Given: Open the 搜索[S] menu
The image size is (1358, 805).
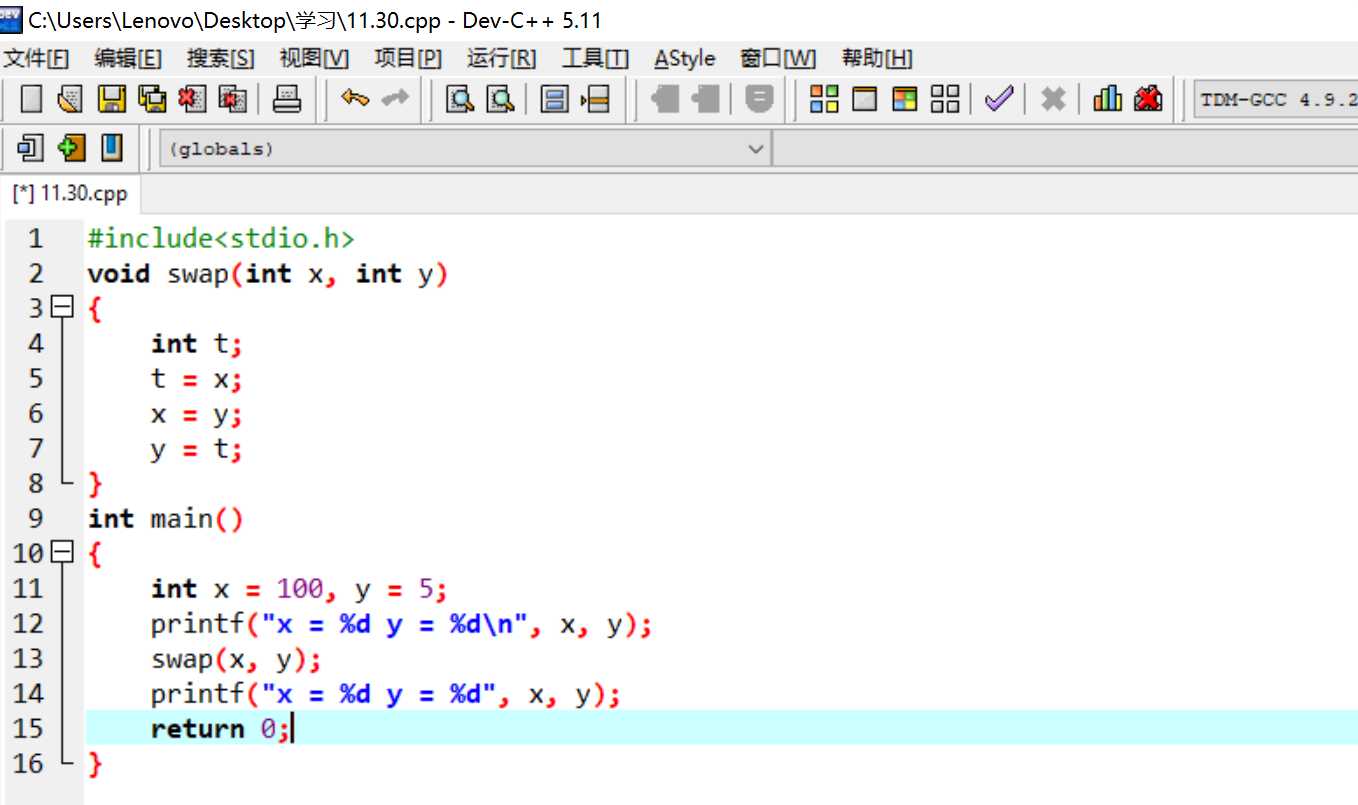Looking at the screenshot, I should point(221,58).
